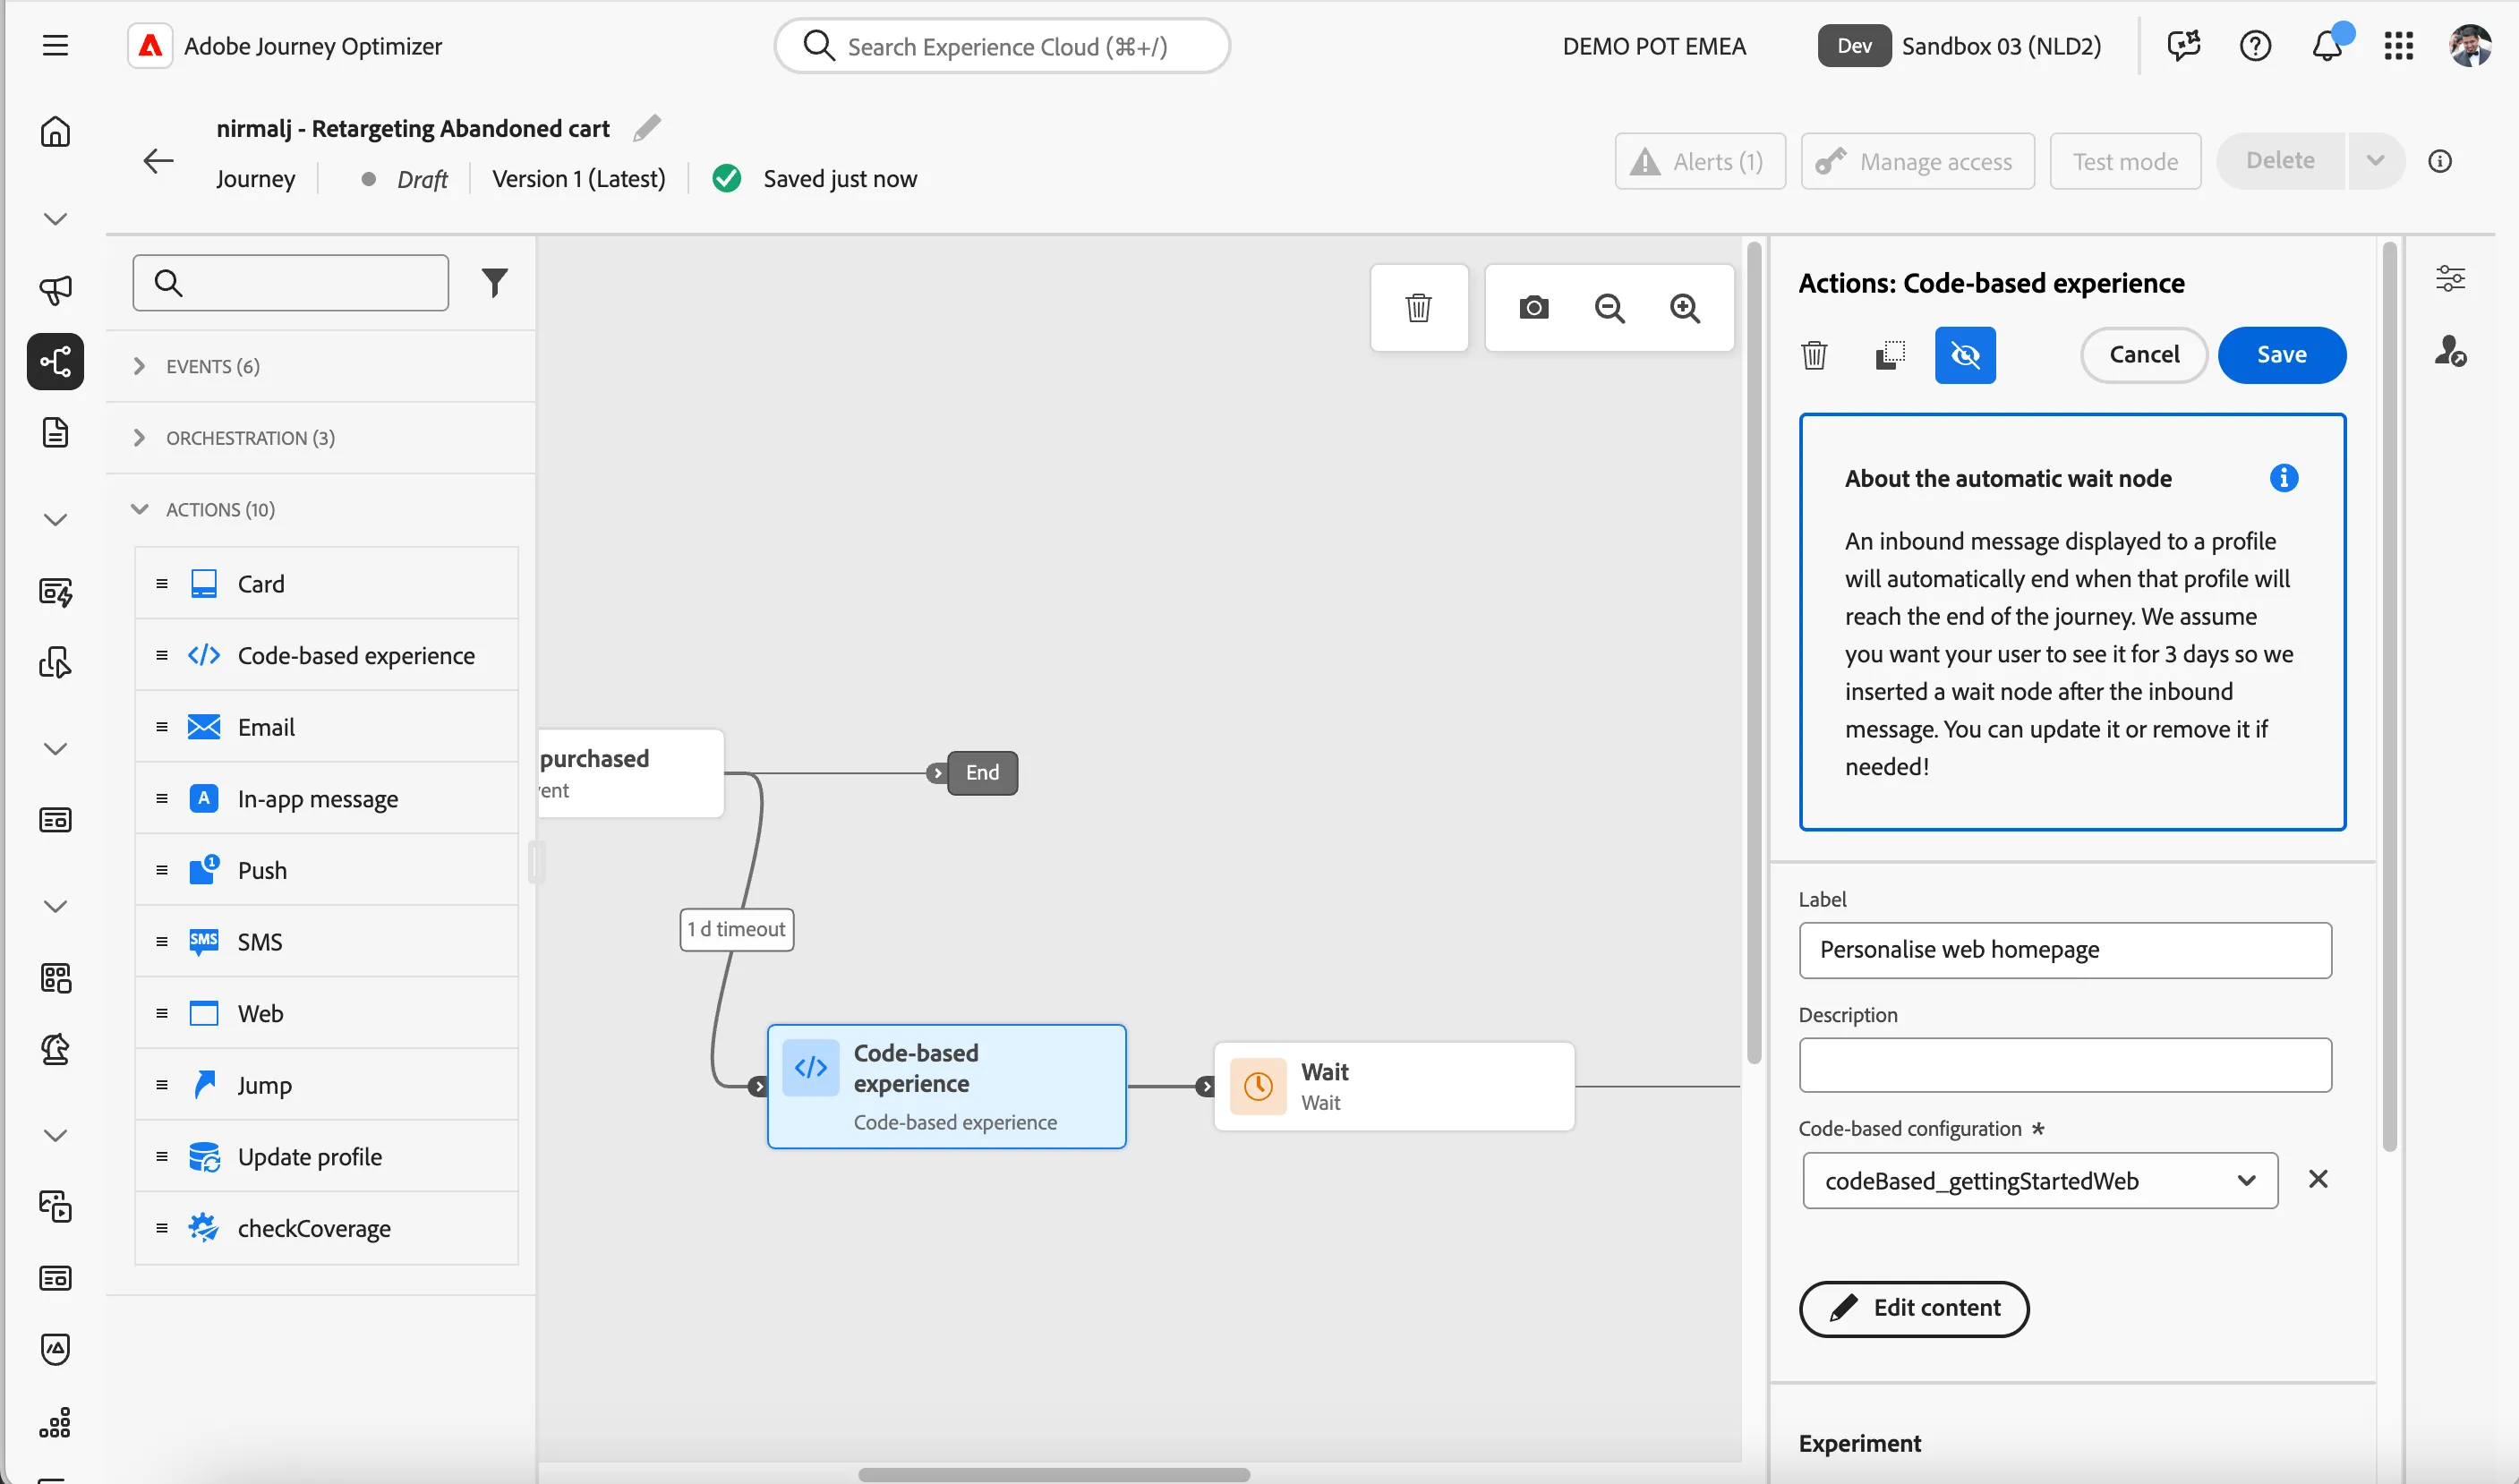Image resolution: width=2519 pixels, height=1484 pixels.
Task: Open Alerts (1) button
Action: tap(1700, 161)
